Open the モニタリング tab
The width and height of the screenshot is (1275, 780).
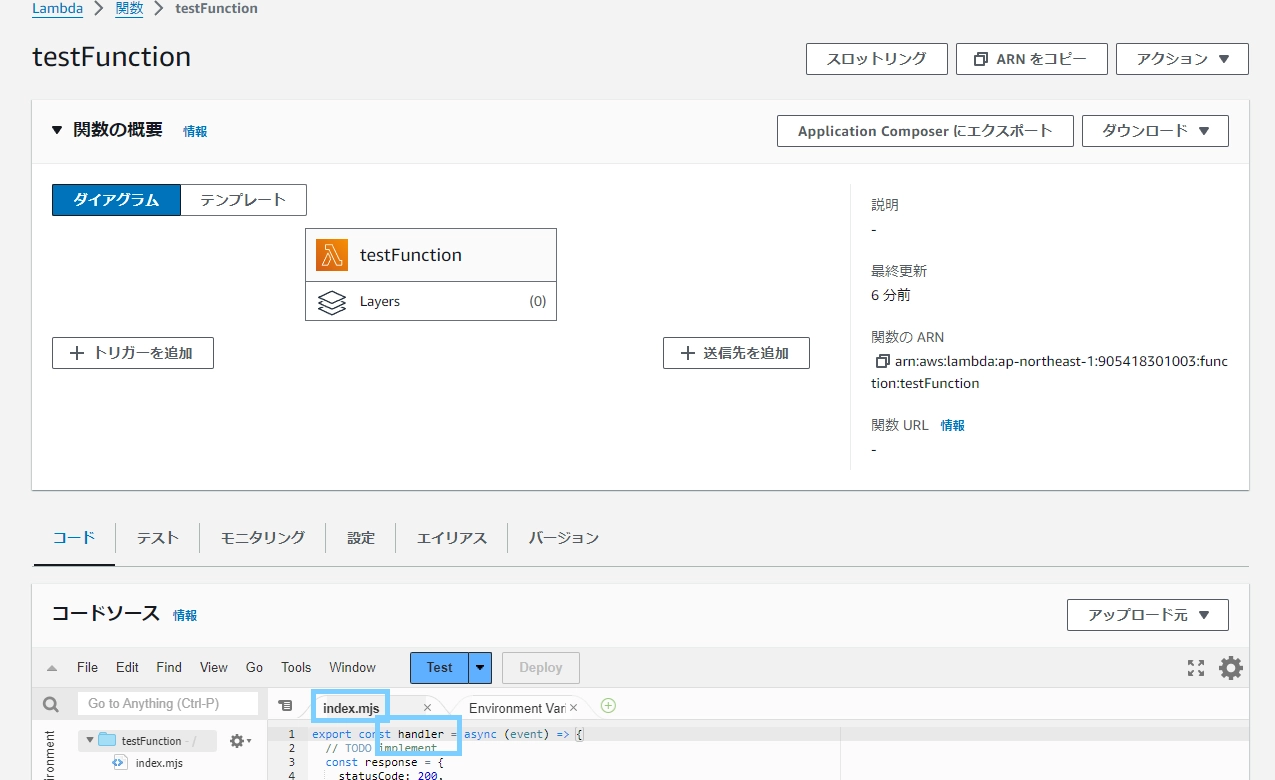[263, 538]
